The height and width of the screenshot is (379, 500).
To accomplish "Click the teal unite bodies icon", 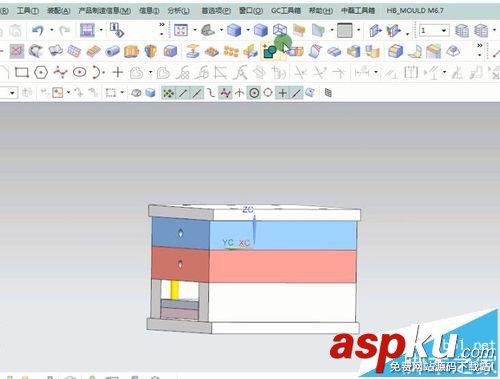I will pos(270,51).
